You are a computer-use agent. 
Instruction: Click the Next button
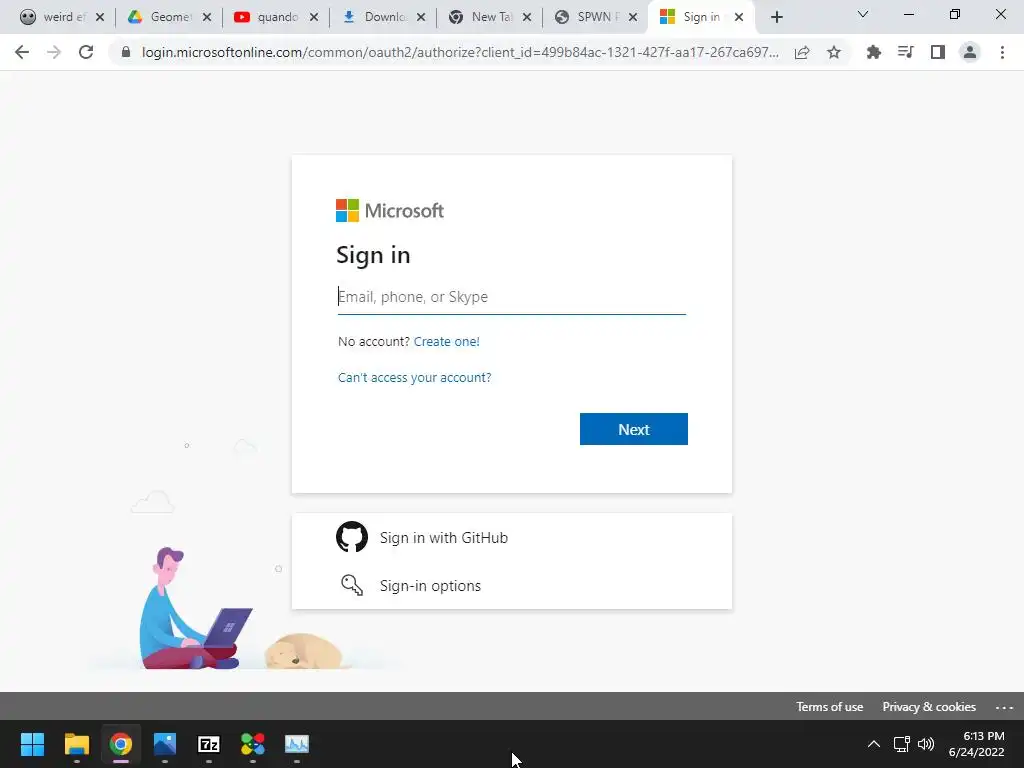(x=633, y=429)
